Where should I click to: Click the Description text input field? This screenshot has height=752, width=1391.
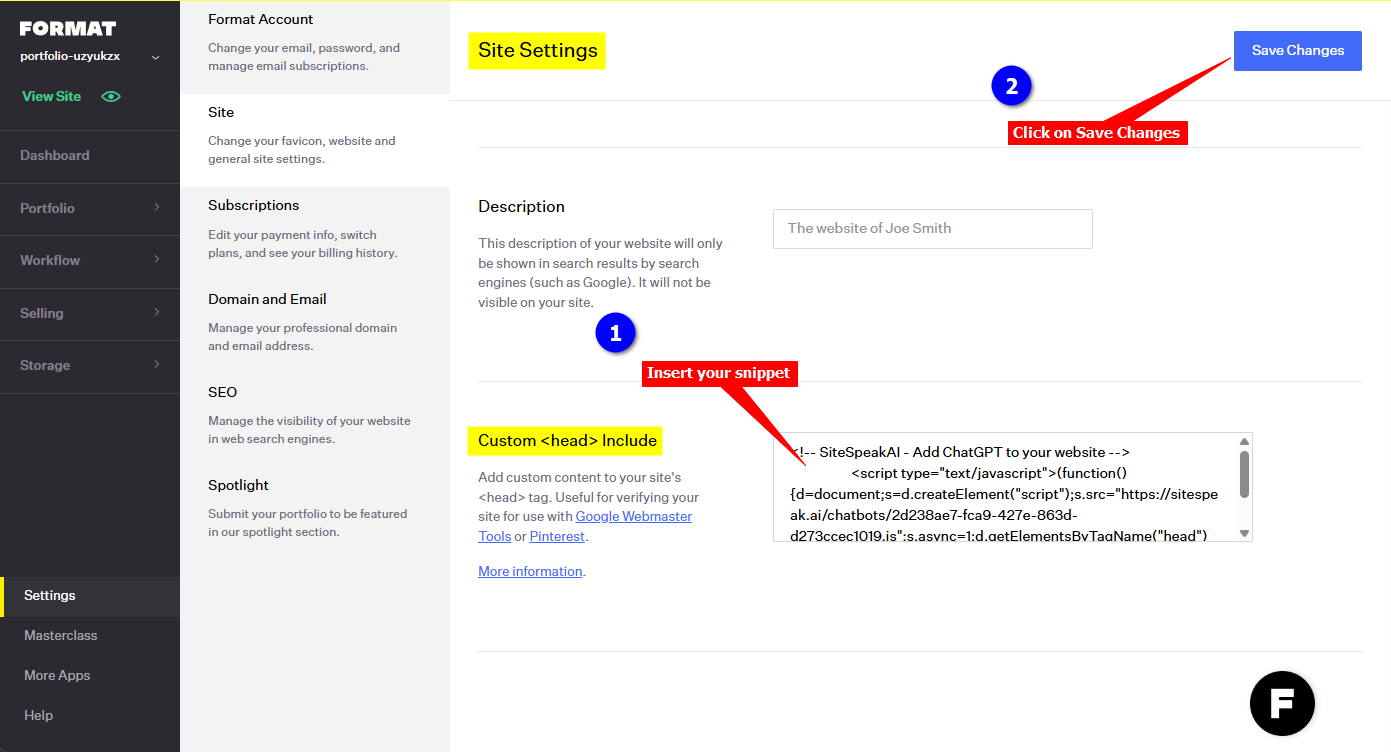pyautogui.click(x=932, y=229)
